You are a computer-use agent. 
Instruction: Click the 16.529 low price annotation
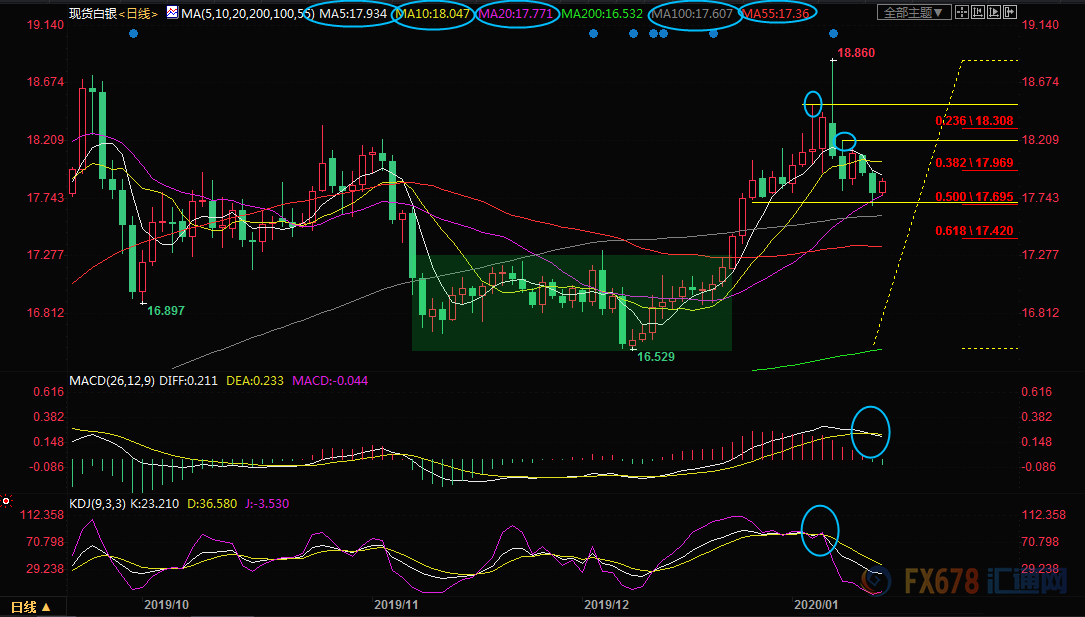point(657,356)
